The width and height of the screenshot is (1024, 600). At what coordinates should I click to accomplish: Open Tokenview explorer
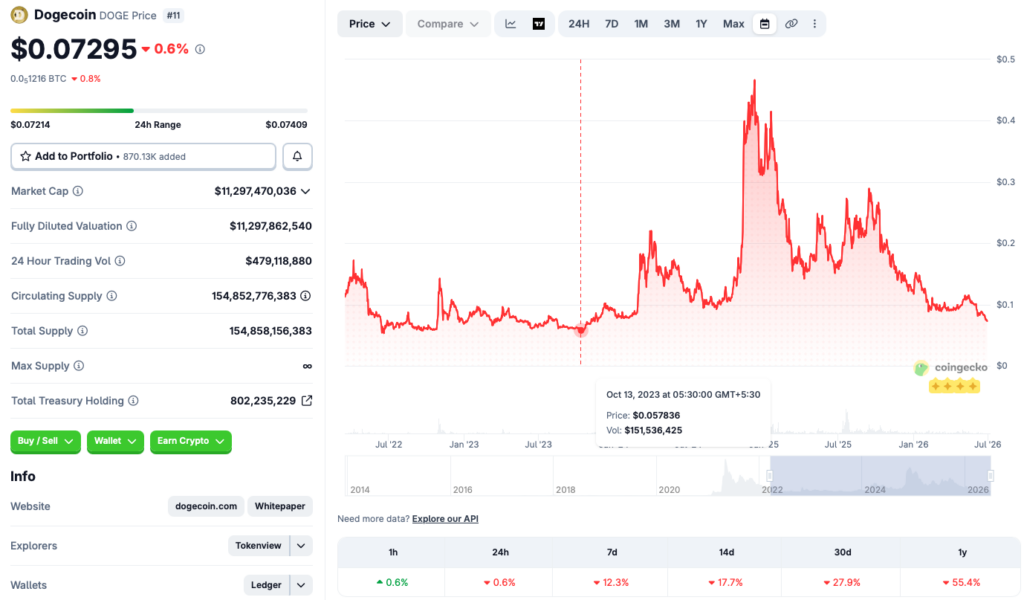click(x=259, y=546)
